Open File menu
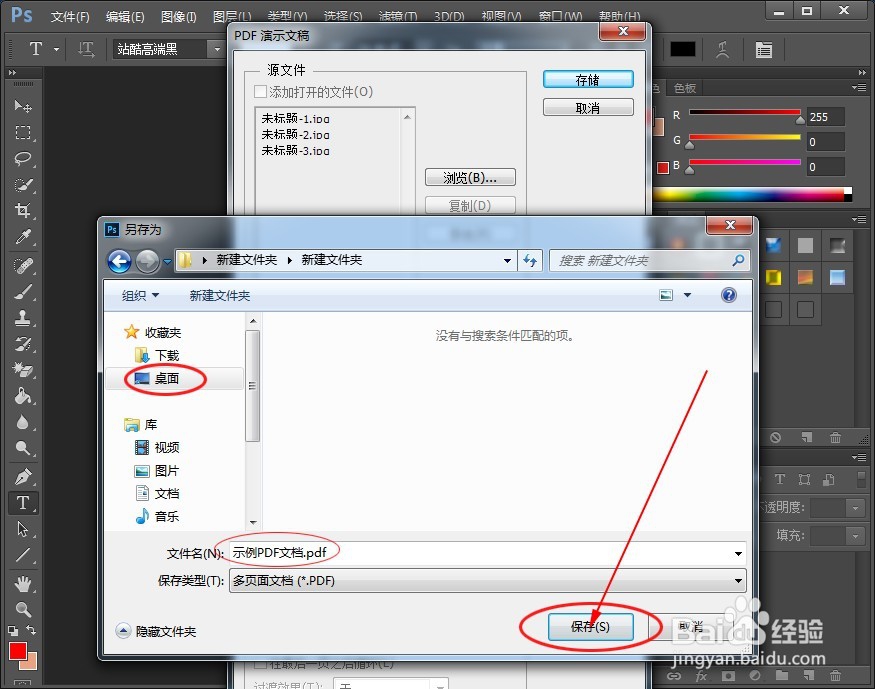Image resolution: width=875 pixels, height=689 pixels. [70, 17]
